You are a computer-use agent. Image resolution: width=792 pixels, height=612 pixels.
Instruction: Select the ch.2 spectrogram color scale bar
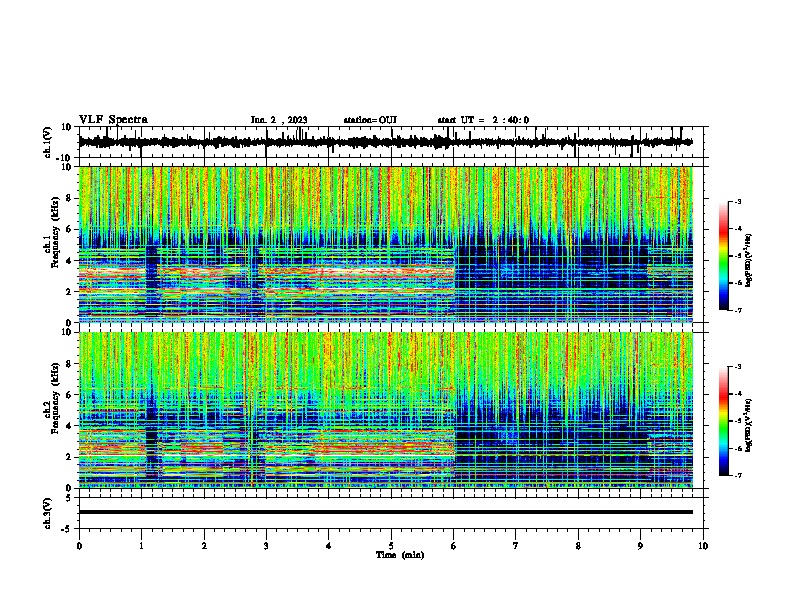(723, 421)
